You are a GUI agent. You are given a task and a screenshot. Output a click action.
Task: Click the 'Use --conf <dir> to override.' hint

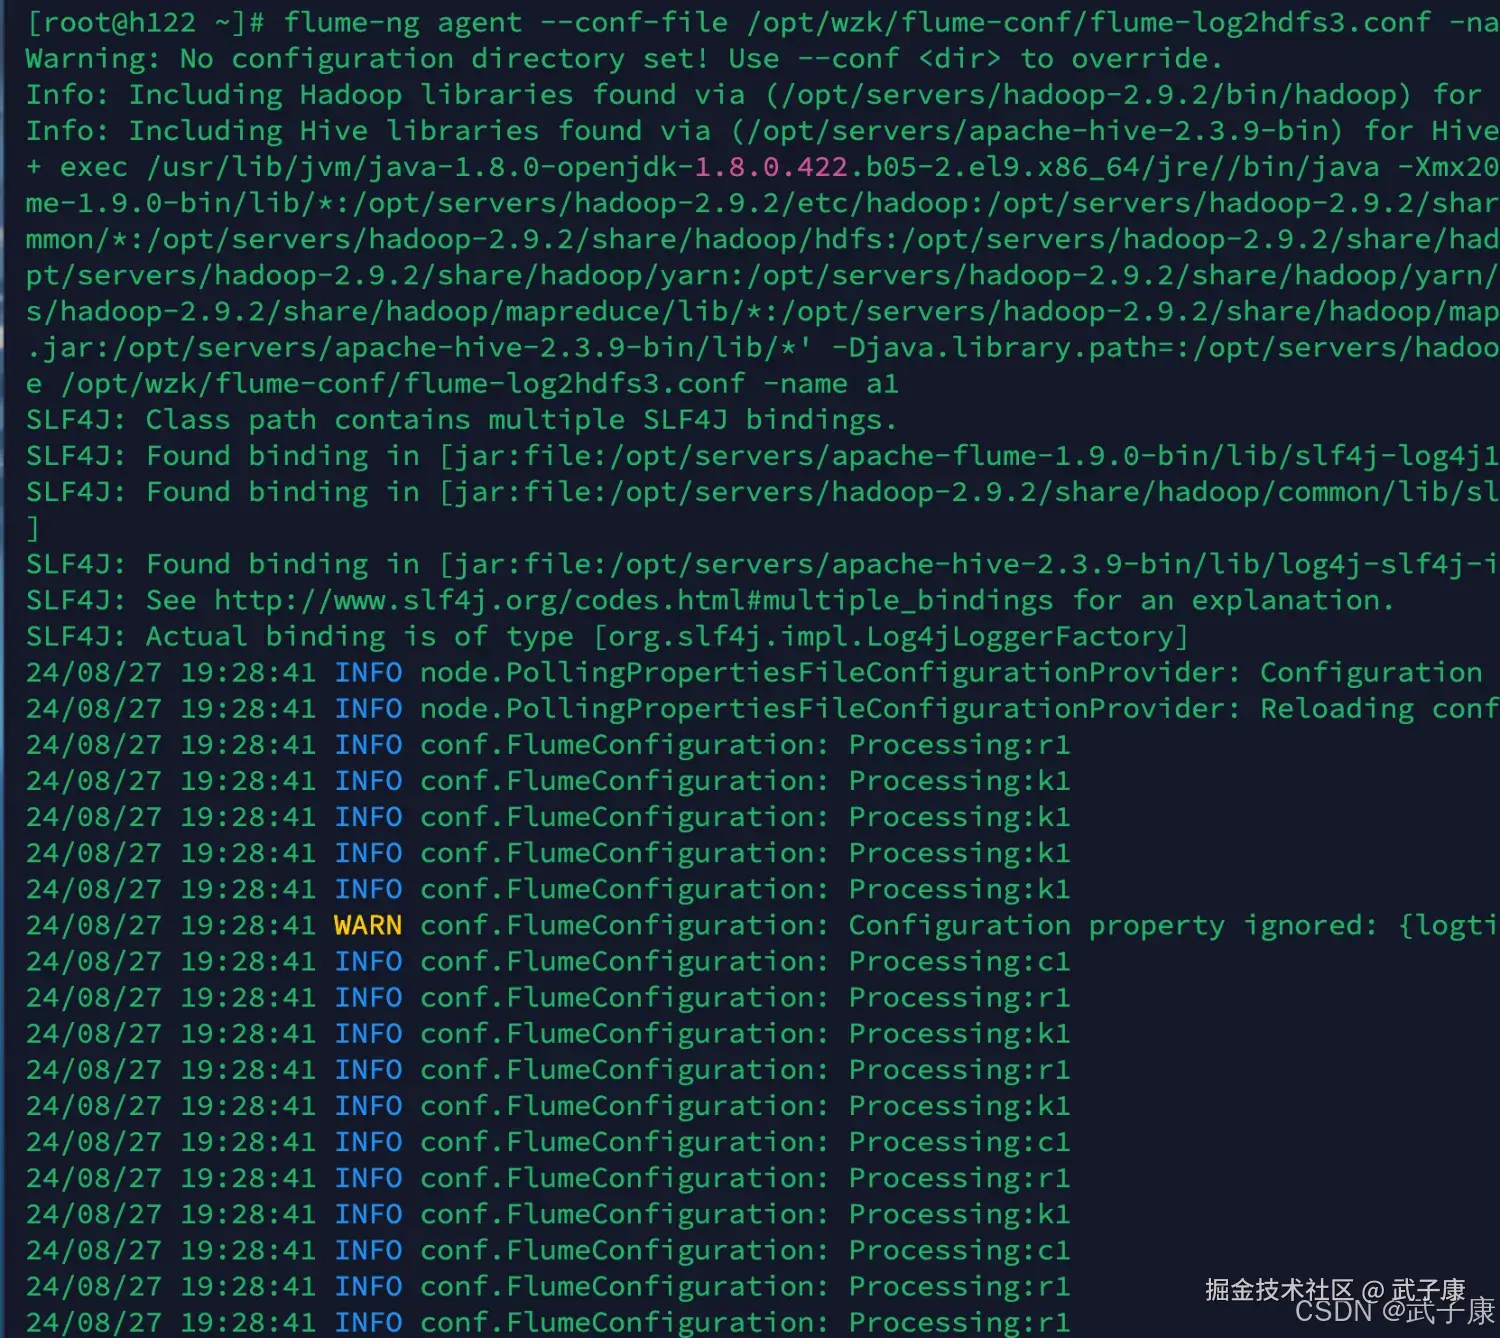pyautogui.click(x=976, y=58)
